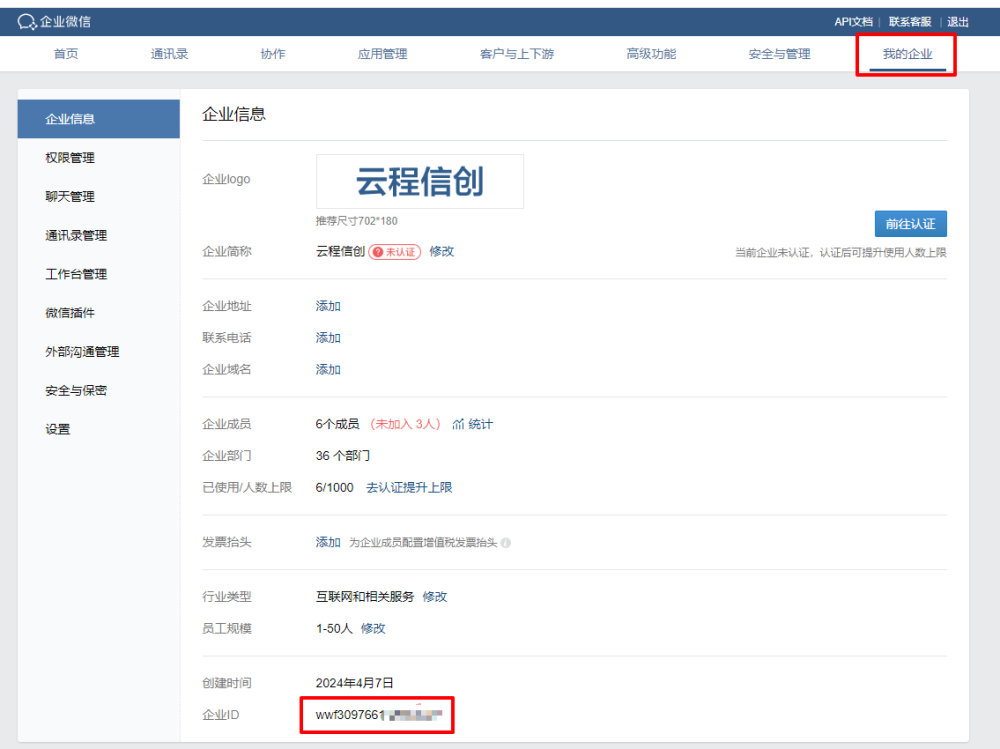This screenshot has width=1000, height=749.
Task: Click the 去认证提升上限 link
Action: point(409,488)
